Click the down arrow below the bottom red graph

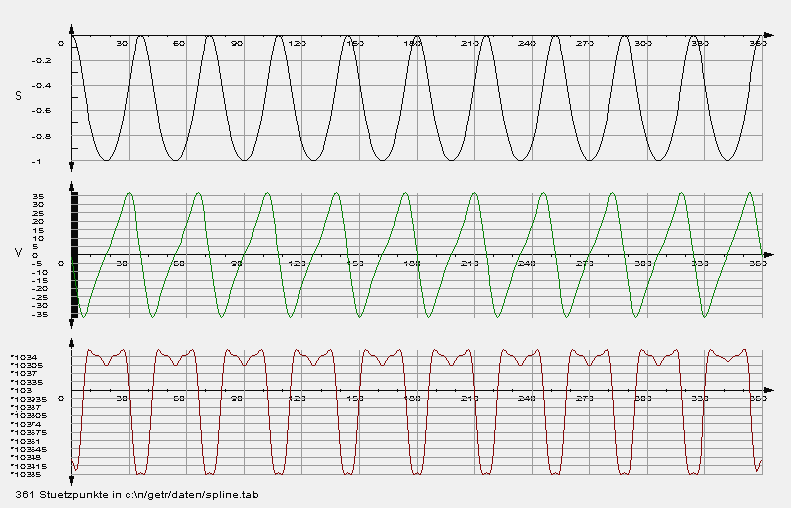click(x=72, y=481)
